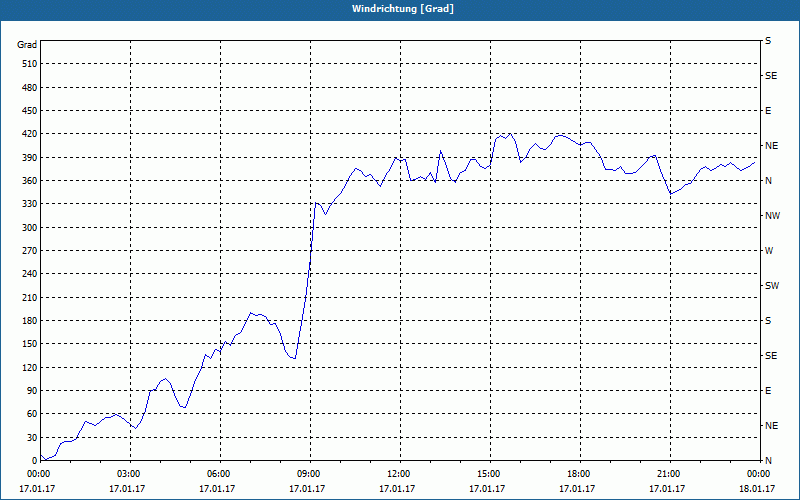Select the 330 y-axis tick label

(x=30, y=204)
